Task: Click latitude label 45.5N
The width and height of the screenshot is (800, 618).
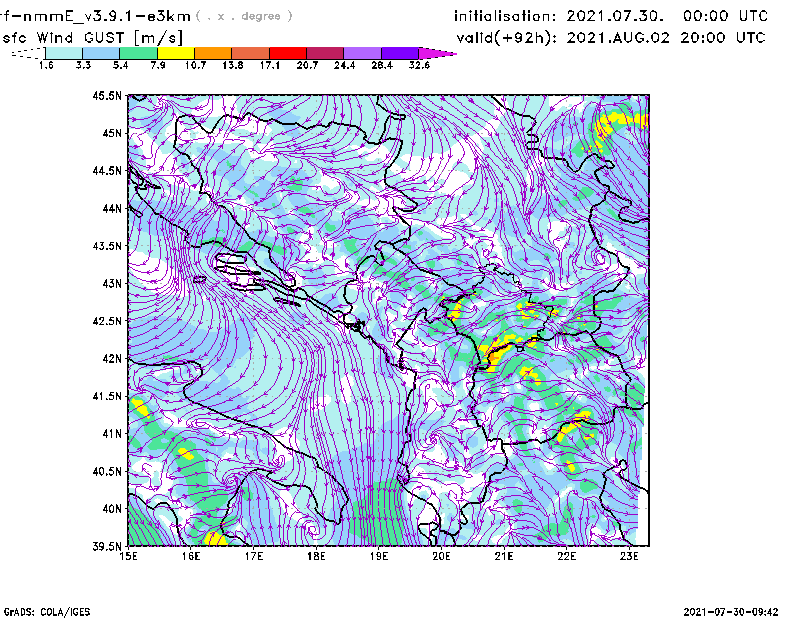Action: (107, 95)
